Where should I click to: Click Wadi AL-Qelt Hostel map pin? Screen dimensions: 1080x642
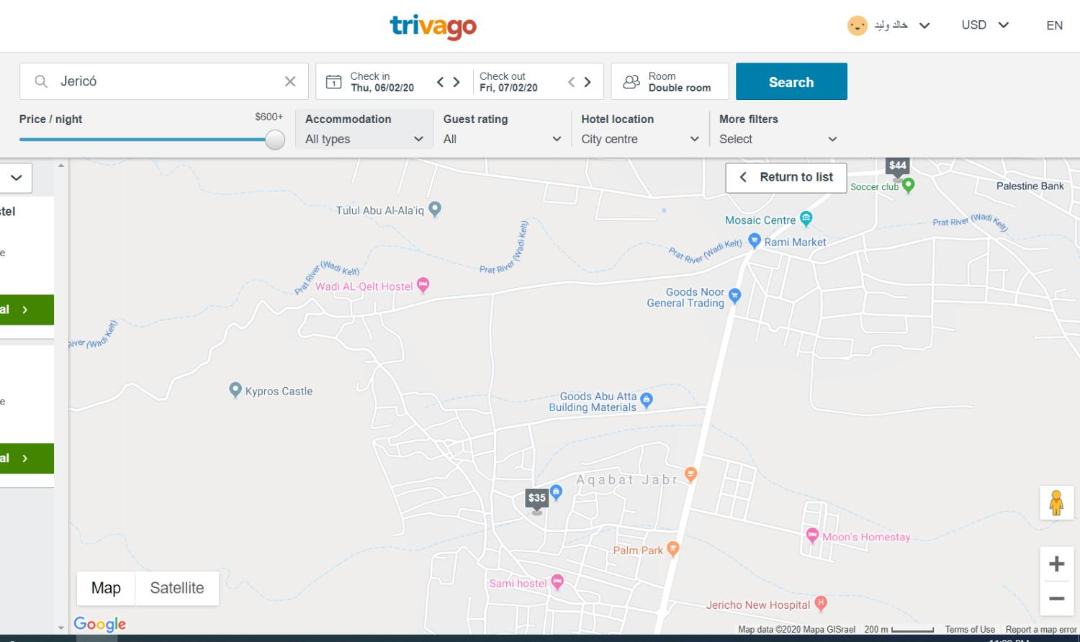[x=423, y=286]
